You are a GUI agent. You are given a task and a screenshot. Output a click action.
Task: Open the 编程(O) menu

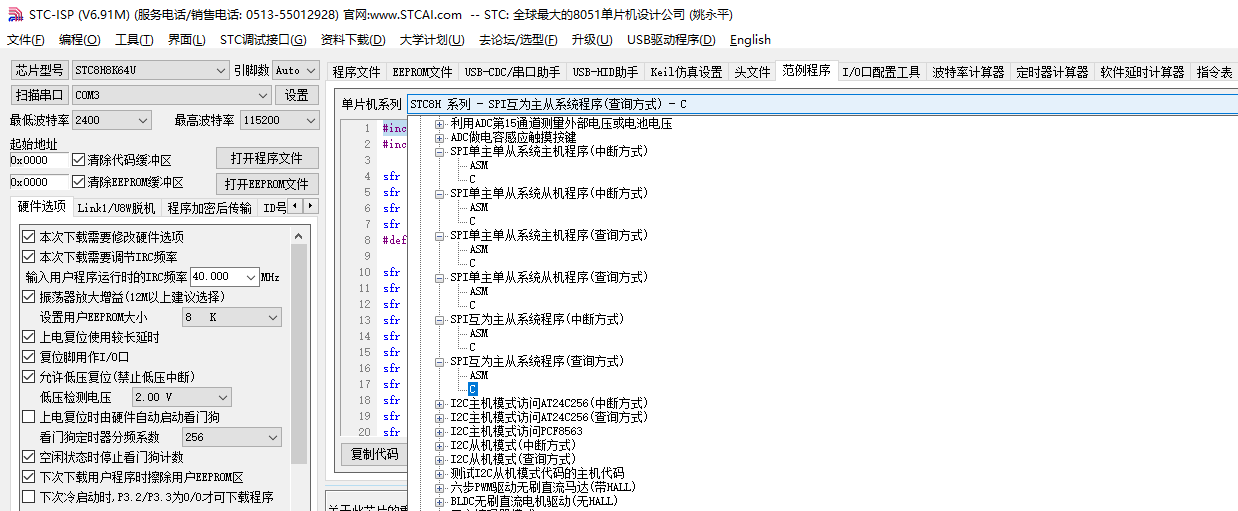point(80,40)
